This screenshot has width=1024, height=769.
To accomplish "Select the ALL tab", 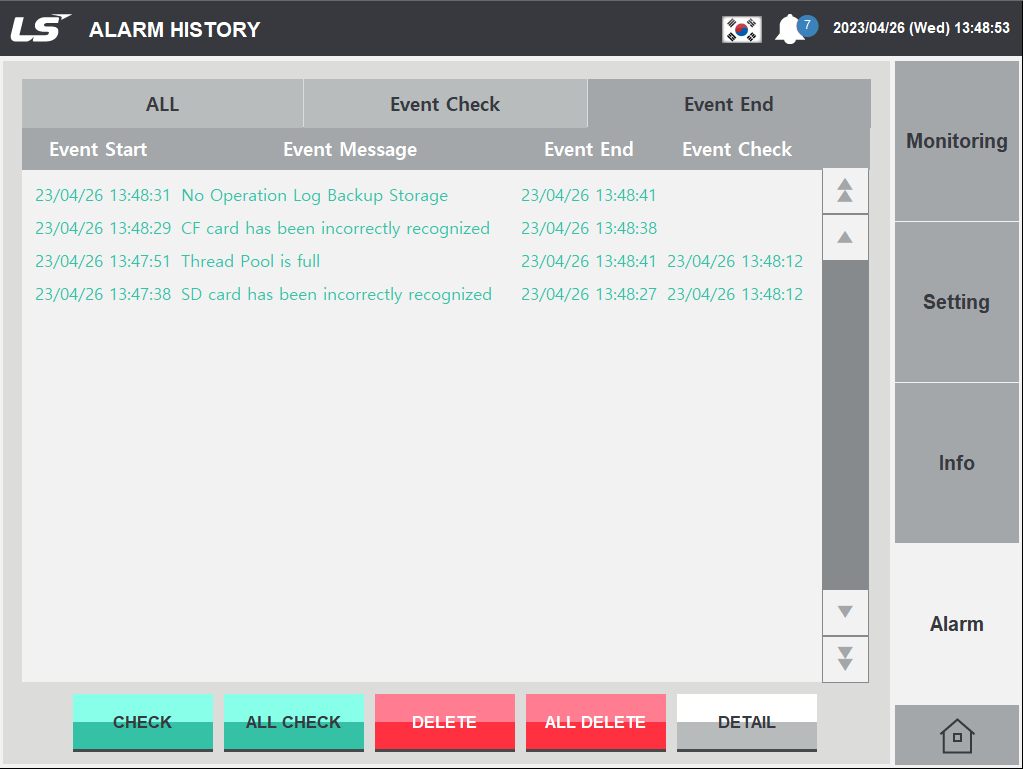I will 163,104.
